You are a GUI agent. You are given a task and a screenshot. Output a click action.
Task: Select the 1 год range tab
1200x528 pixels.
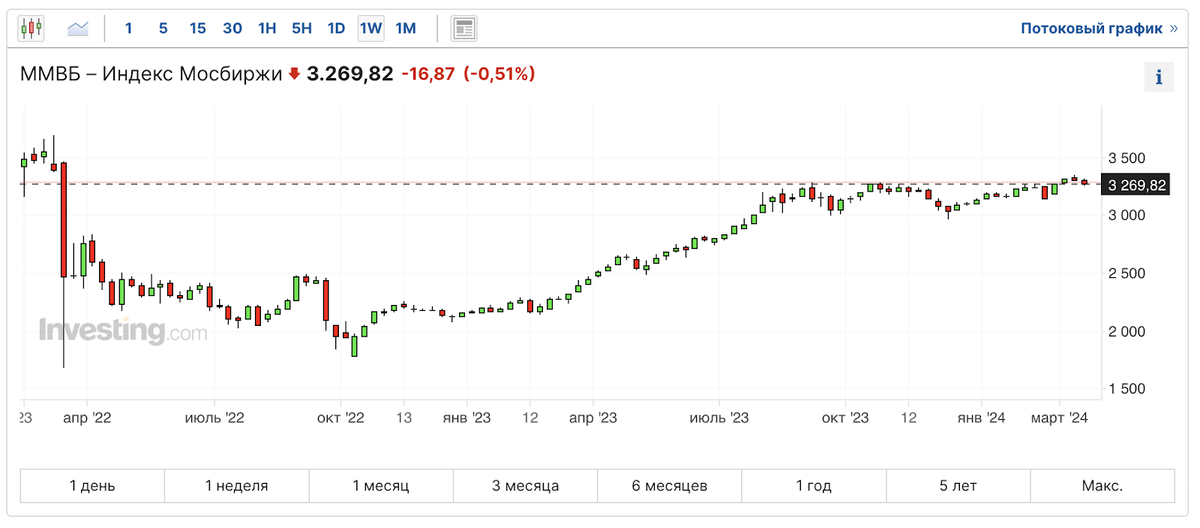pos(814,486)
